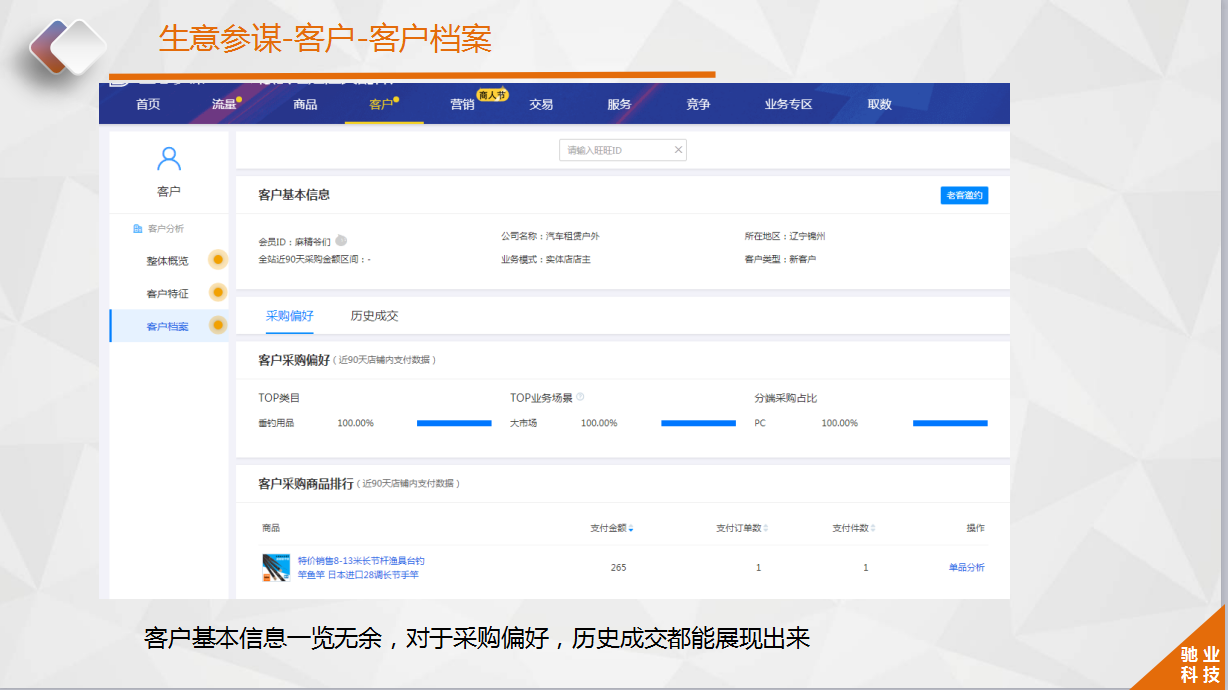The width and height of the screenshot is (1228, 690).
Task: Switch to the 交易 navigation tab
Action: coord(541,104)
